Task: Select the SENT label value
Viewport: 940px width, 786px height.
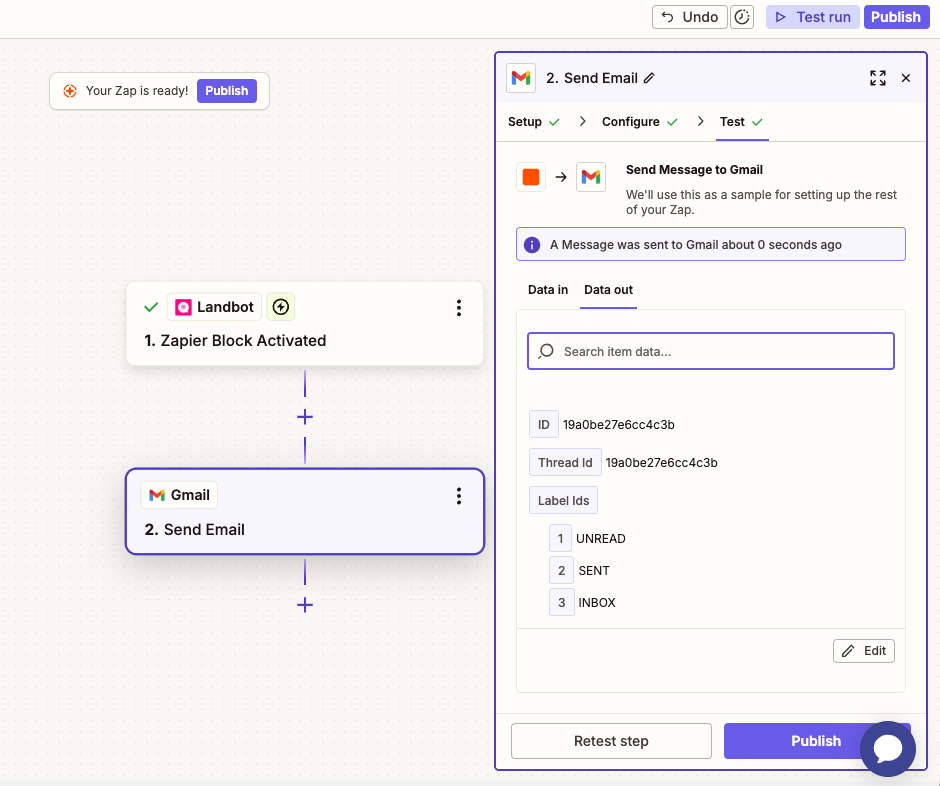Action: pyautogui.click(x=594, y=571)
